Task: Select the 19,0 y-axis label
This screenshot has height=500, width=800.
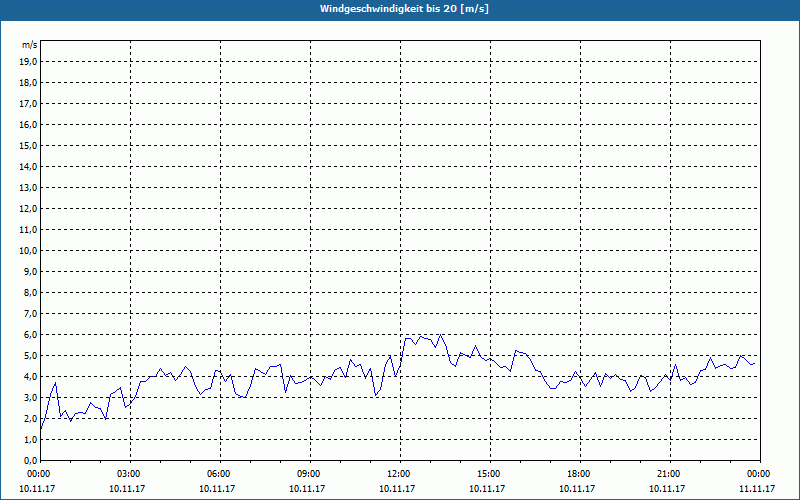Action: coord(29,62)
